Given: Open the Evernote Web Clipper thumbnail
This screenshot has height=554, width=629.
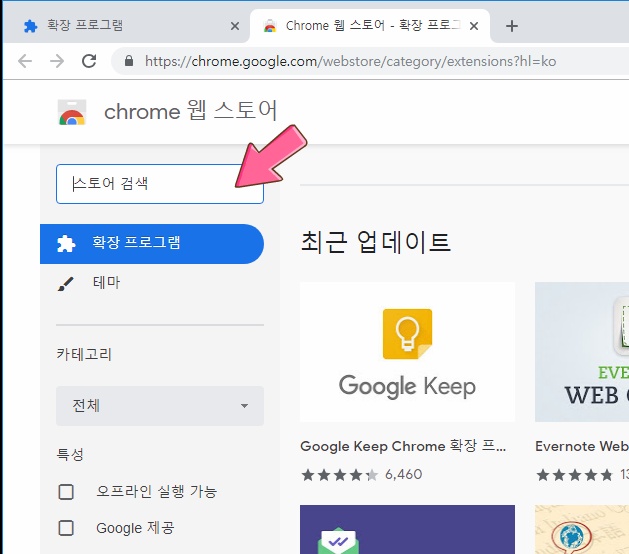Looking at the screenshot, I should coord(582,352).
